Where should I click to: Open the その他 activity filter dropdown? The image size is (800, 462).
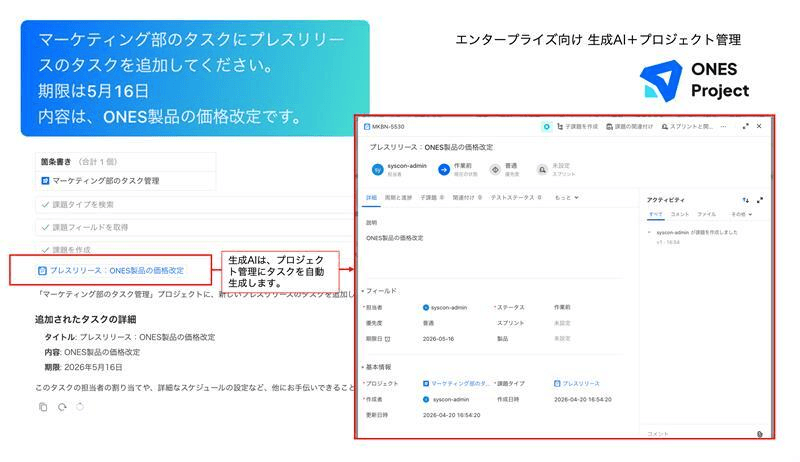(741, 214)
